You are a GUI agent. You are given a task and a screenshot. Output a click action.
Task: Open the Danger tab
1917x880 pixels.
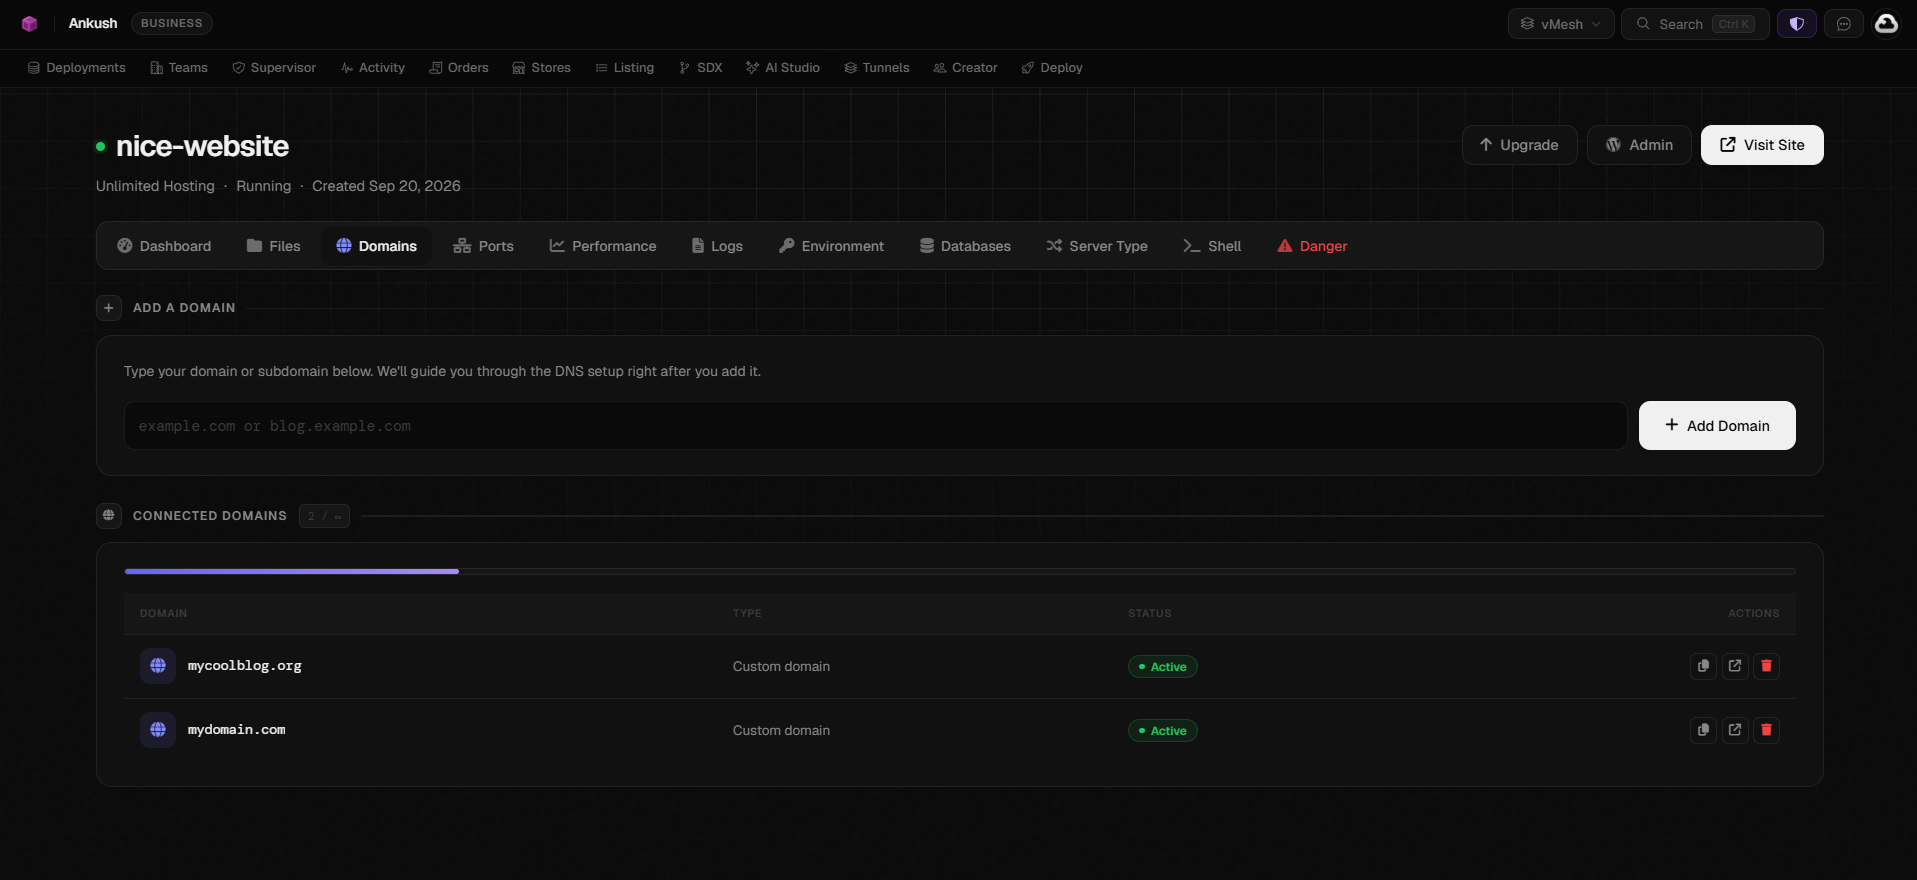1312,246
